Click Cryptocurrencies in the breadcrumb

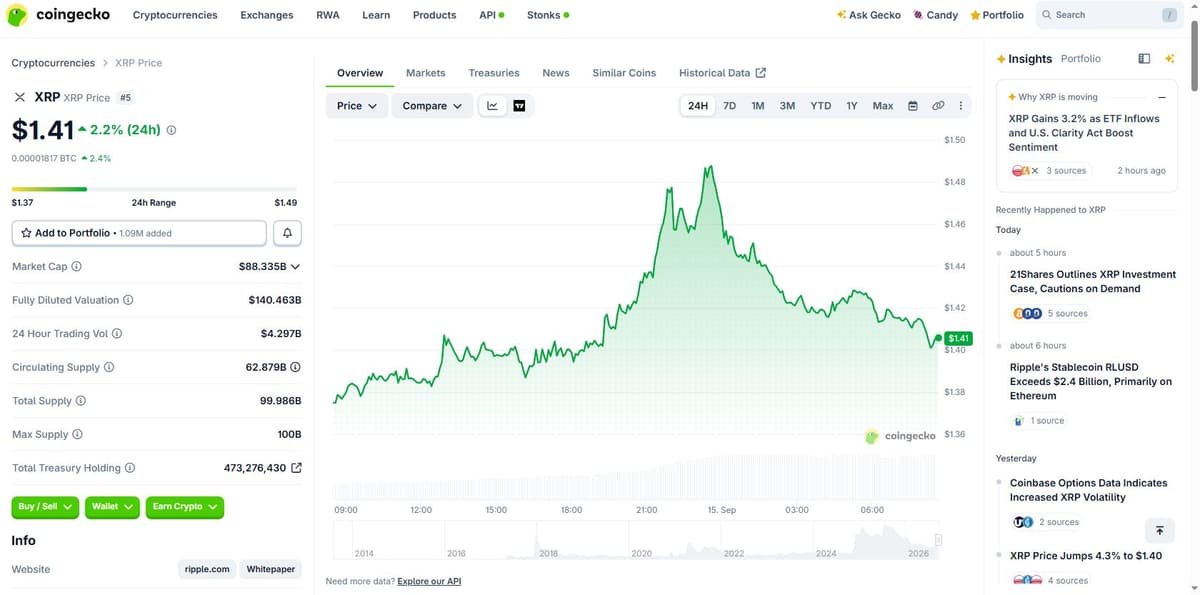[53, 63]
